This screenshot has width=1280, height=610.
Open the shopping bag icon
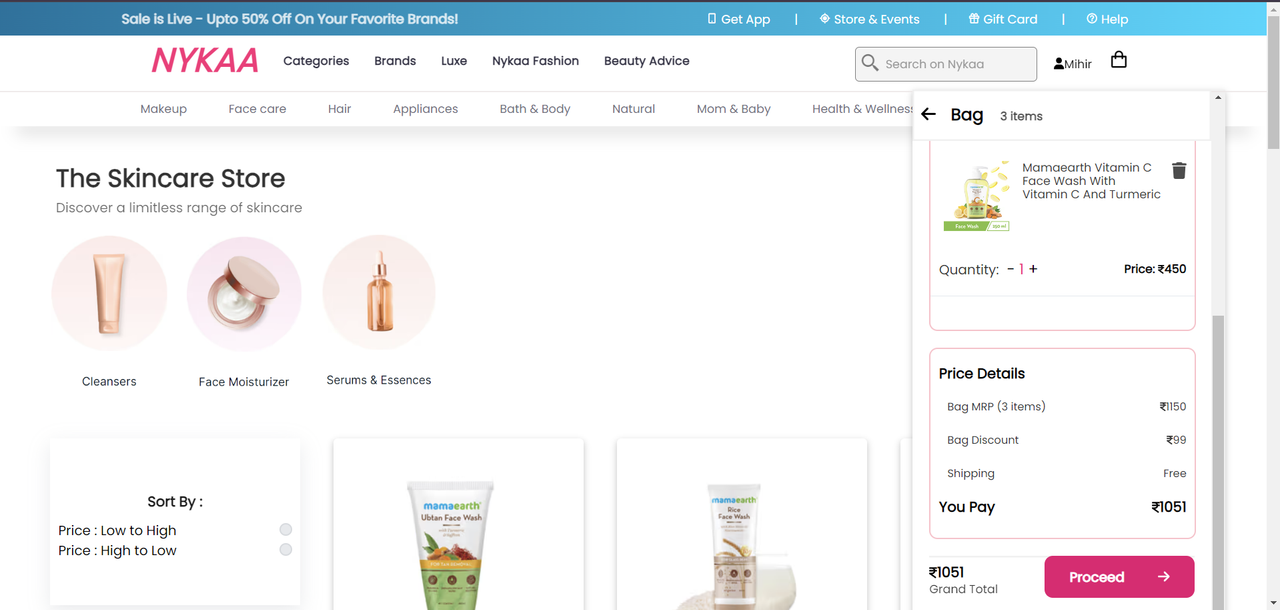[x=1119, y=60]
